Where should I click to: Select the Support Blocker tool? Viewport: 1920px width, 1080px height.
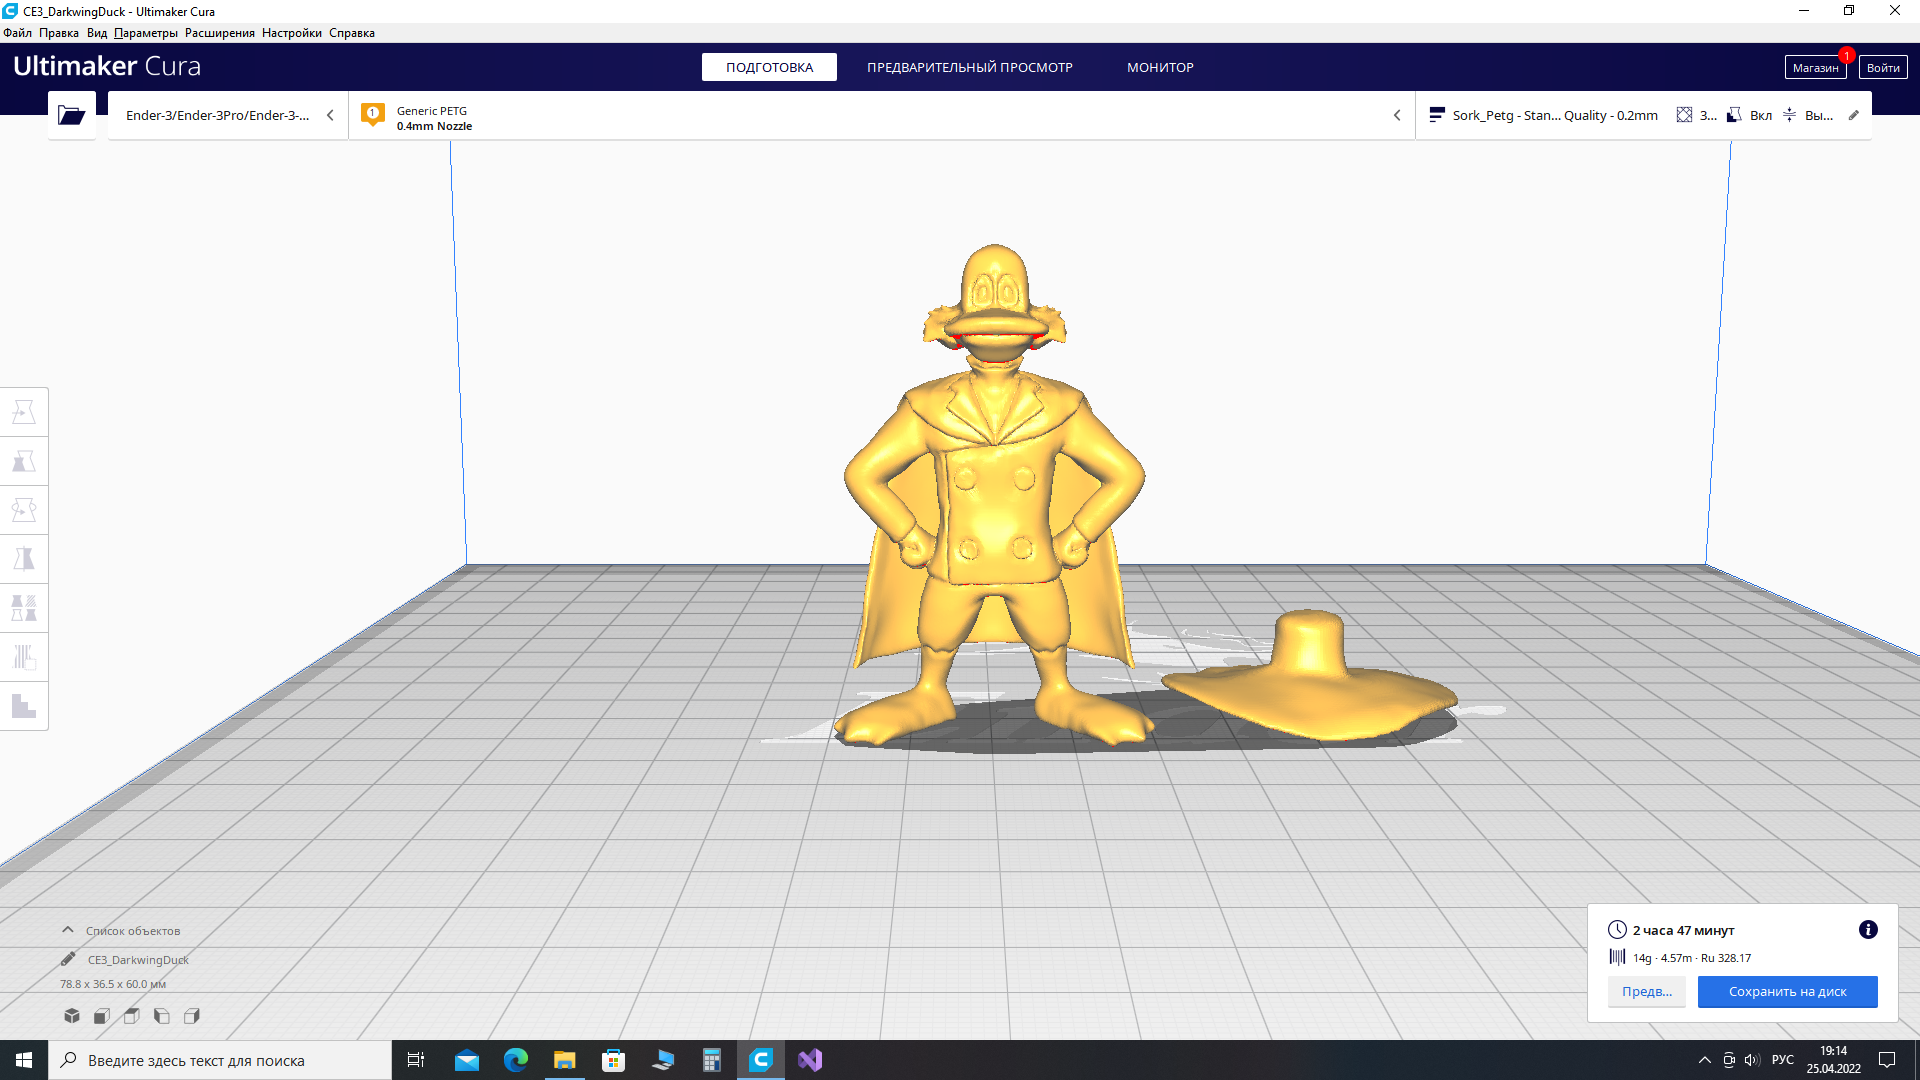coord(24,657)
